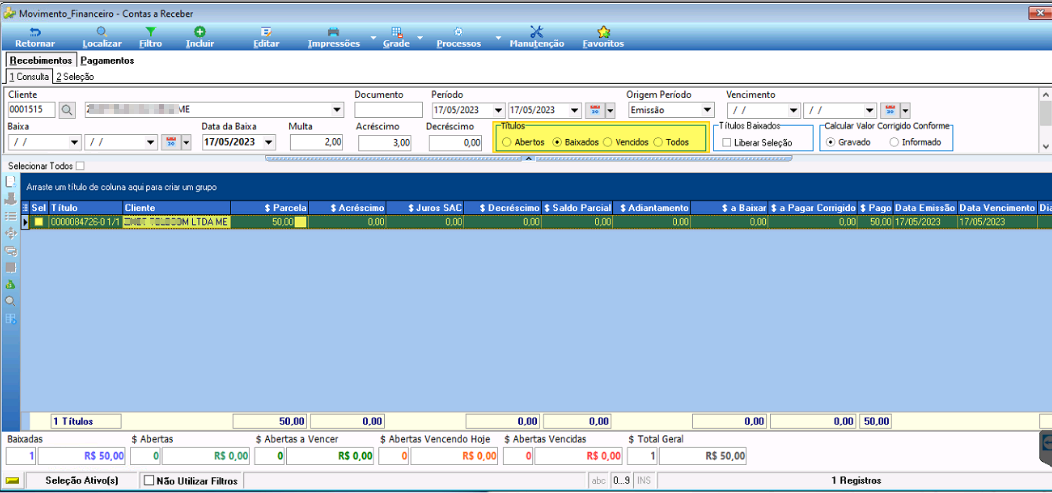Click the Data Emissão column header
The image size is (1052, 493).
[x=925, y=208]
